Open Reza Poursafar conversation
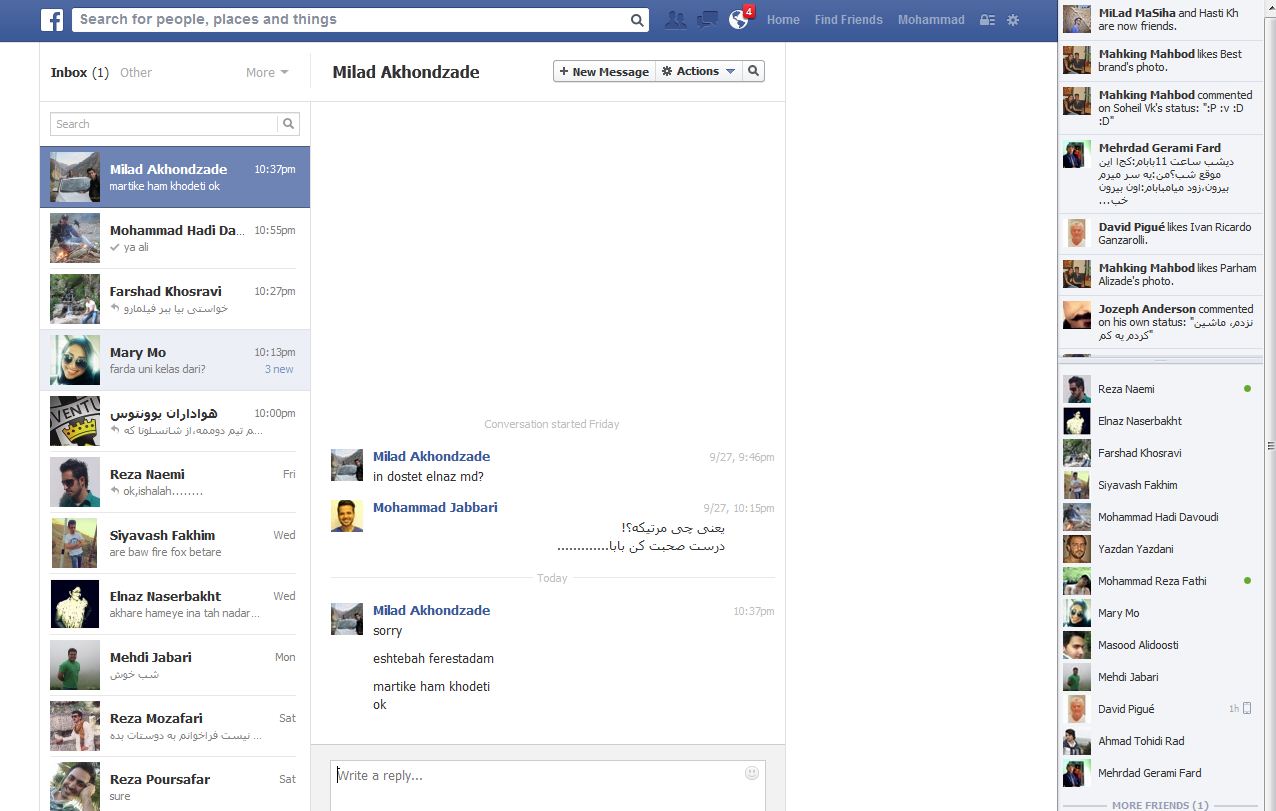The width and height of the screenshot is (1276, 811). [175, 784]
